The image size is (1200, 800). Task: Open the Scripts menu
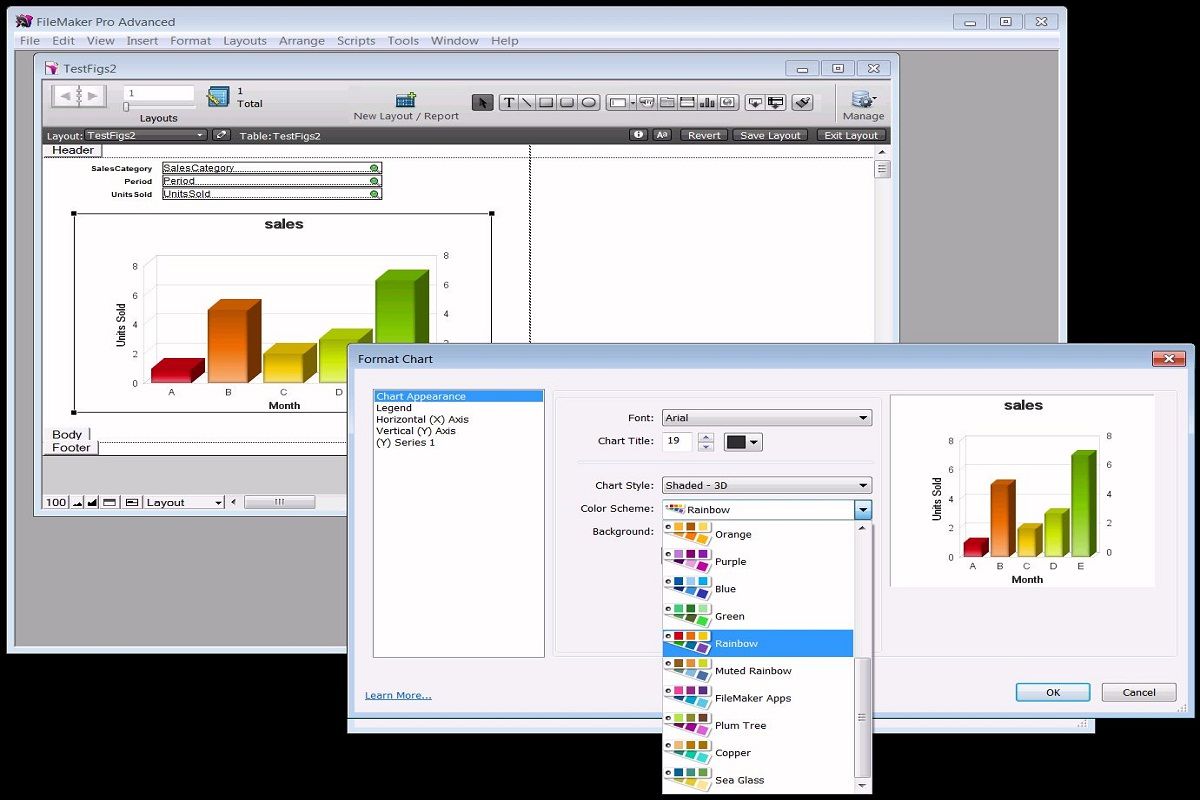pos(356,41)
